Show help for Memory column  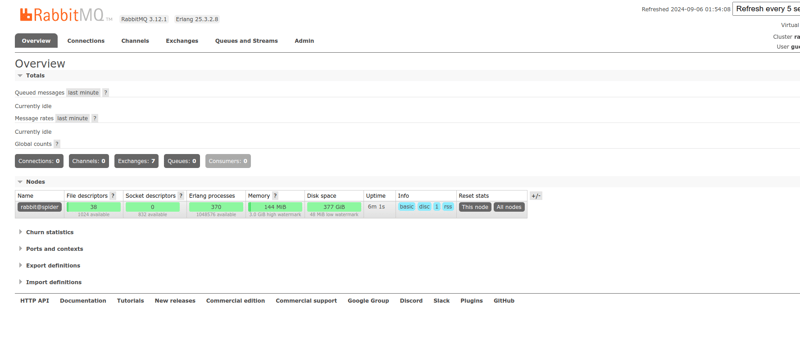pos(275,196)
